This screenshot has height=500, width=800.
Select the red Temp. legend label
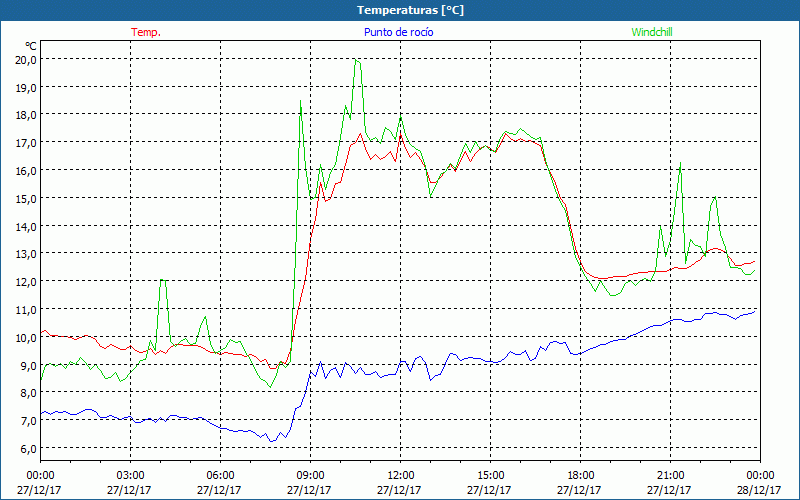[146, 32]
